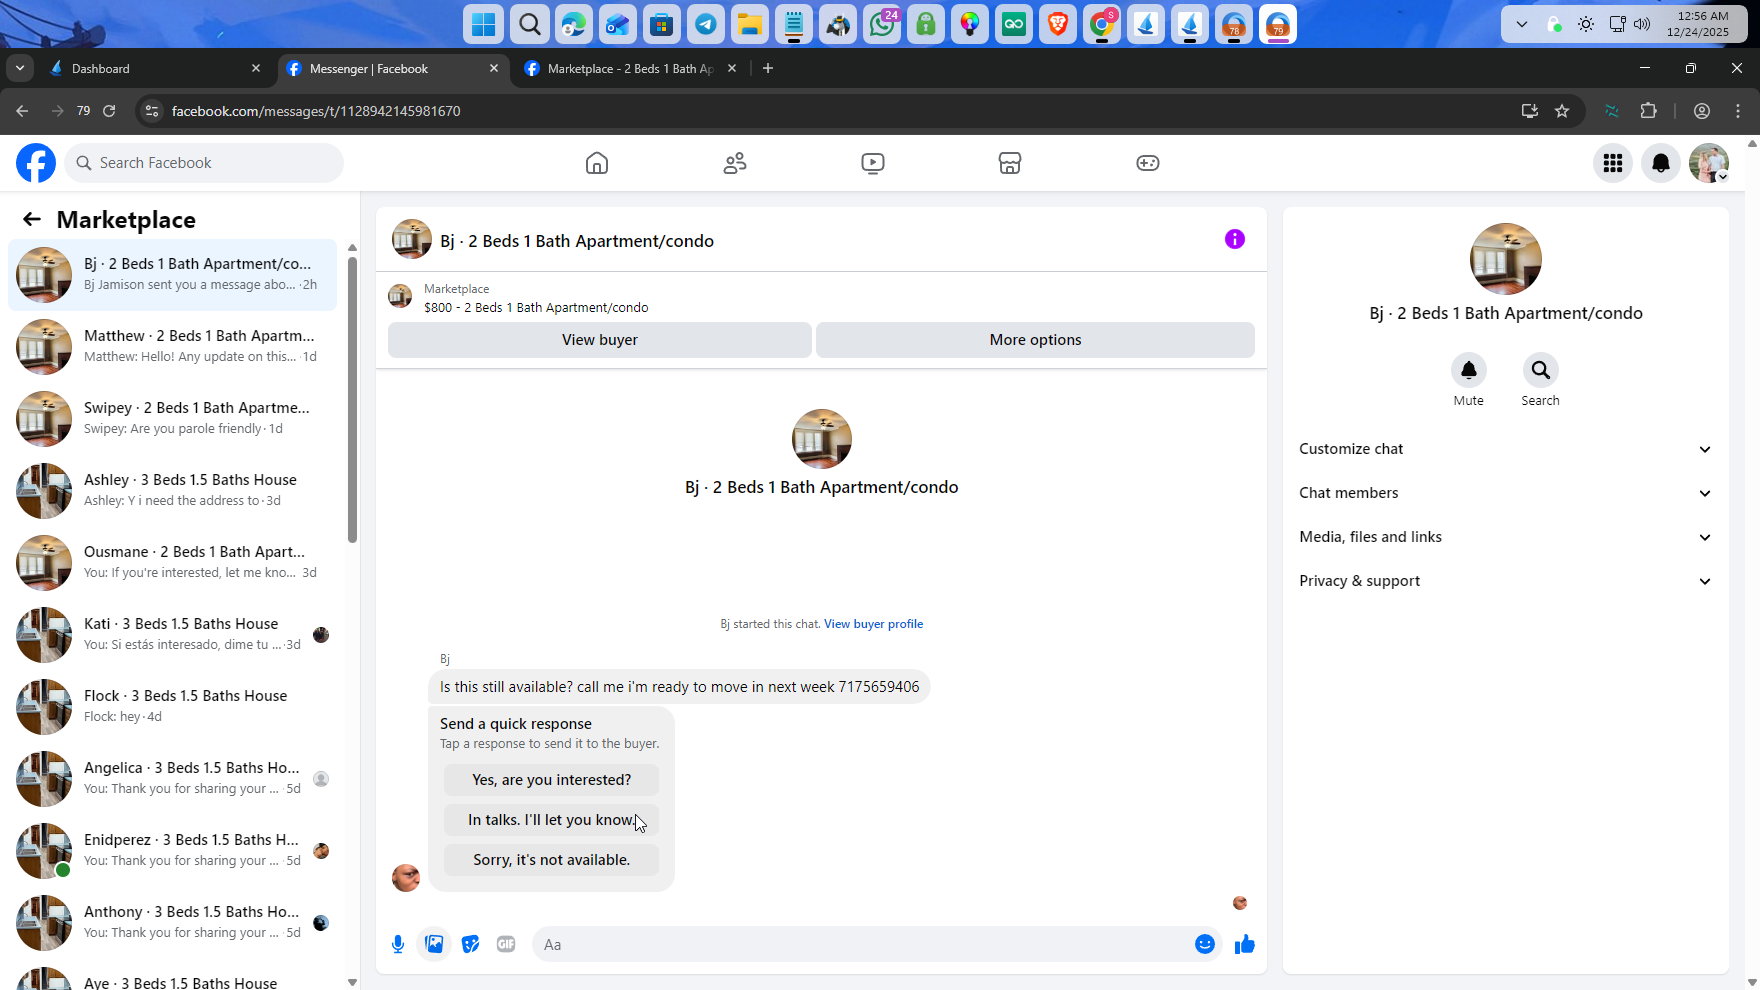
Task: Open browser extensions puzzle icon
Action: point(1649,111)
